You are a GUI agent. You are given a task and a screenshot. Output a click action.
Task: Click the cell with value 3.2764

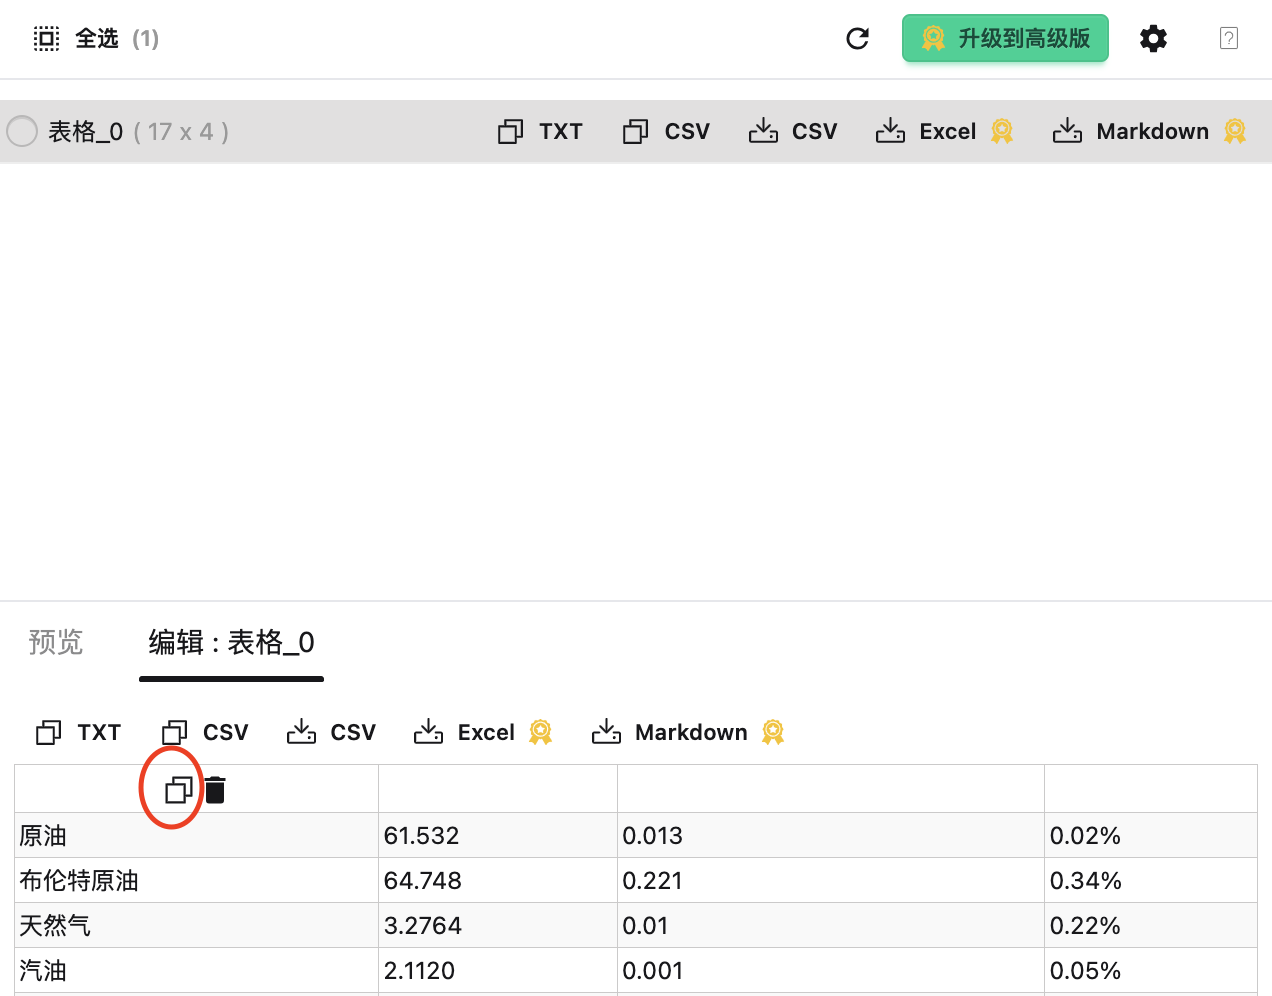click(498, 925)
